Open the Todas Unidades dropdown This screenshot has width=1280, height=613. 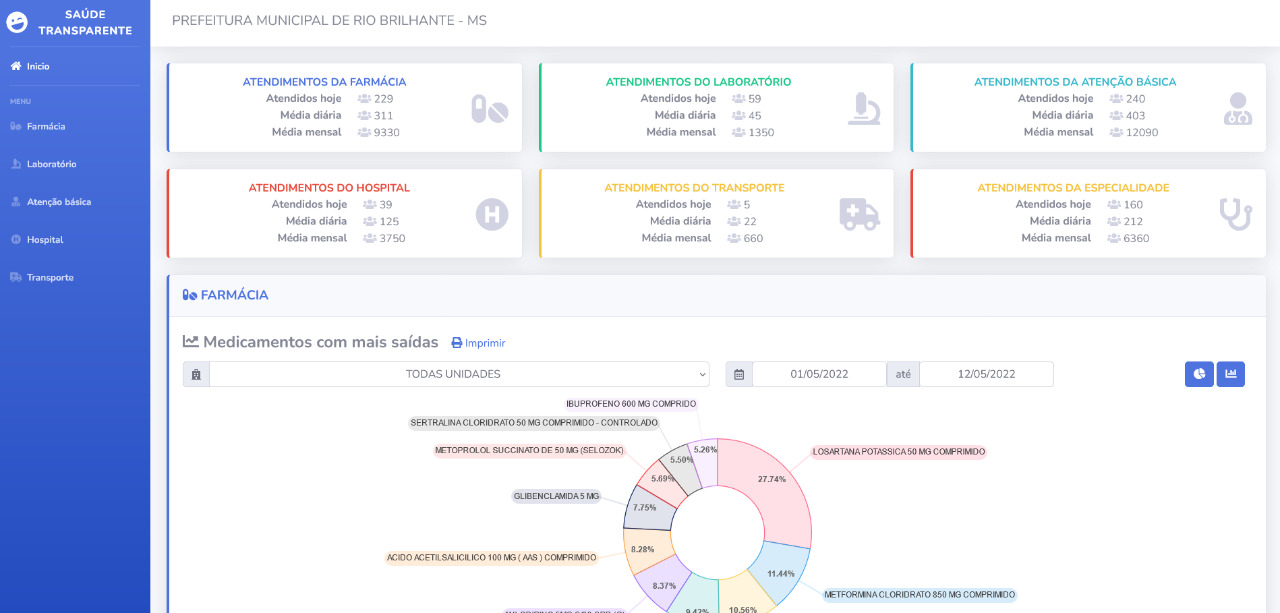pos(459,374)
